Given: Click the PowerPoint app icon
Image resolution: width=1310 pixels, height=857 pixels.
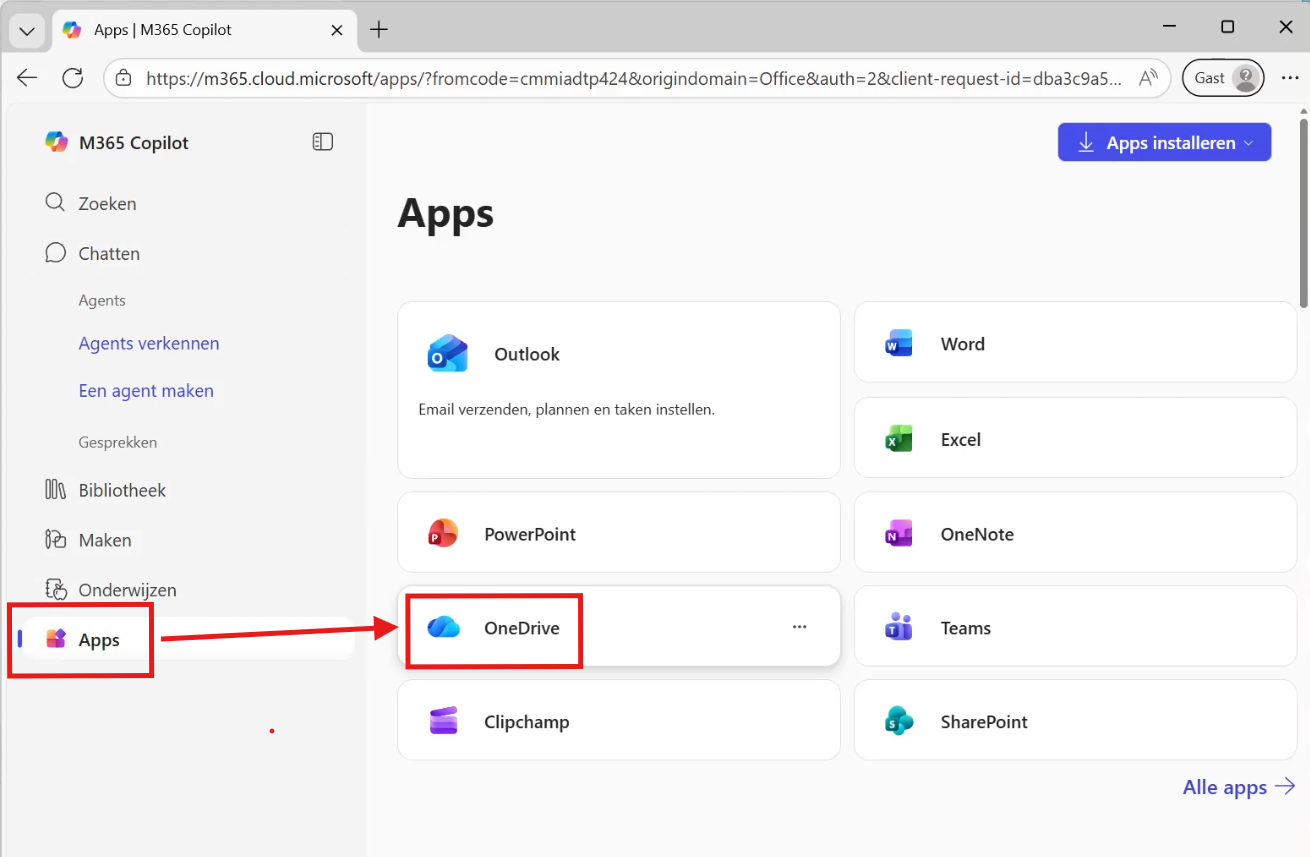Looking at the screenshot, I should (x=443, y=534).
